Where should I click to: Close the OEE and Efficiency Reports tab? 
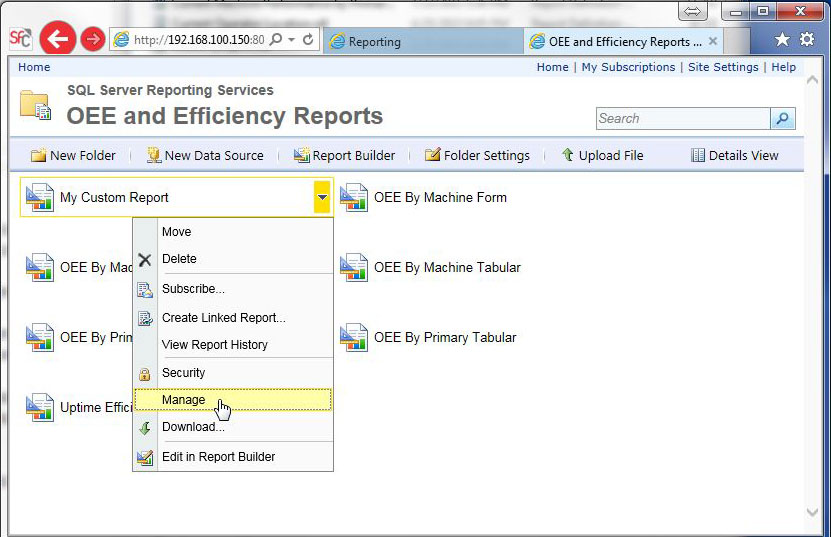click(x=713, y=41)
